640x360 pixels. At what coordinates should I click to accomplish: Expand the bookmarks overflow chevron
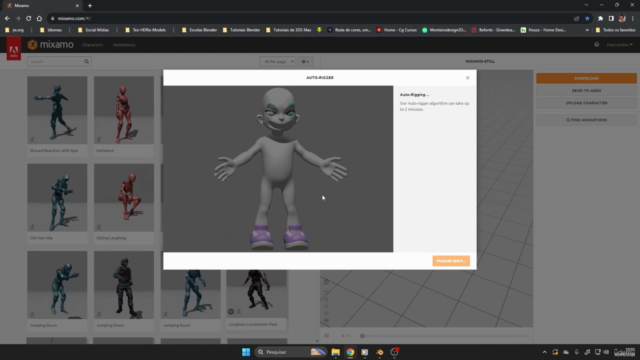tap(587, 30)
